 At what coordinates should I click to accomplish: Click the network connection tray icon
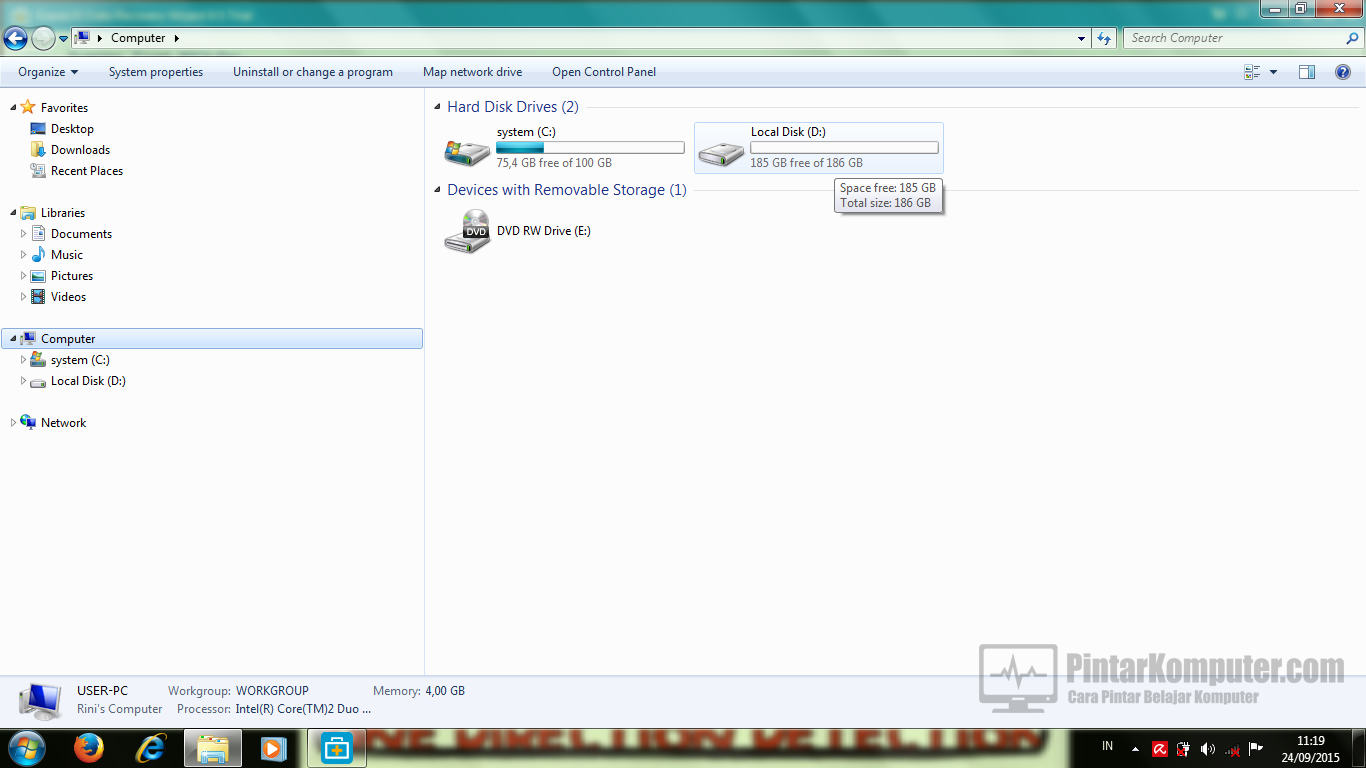pyautogui.click(x=1232, y=748)
